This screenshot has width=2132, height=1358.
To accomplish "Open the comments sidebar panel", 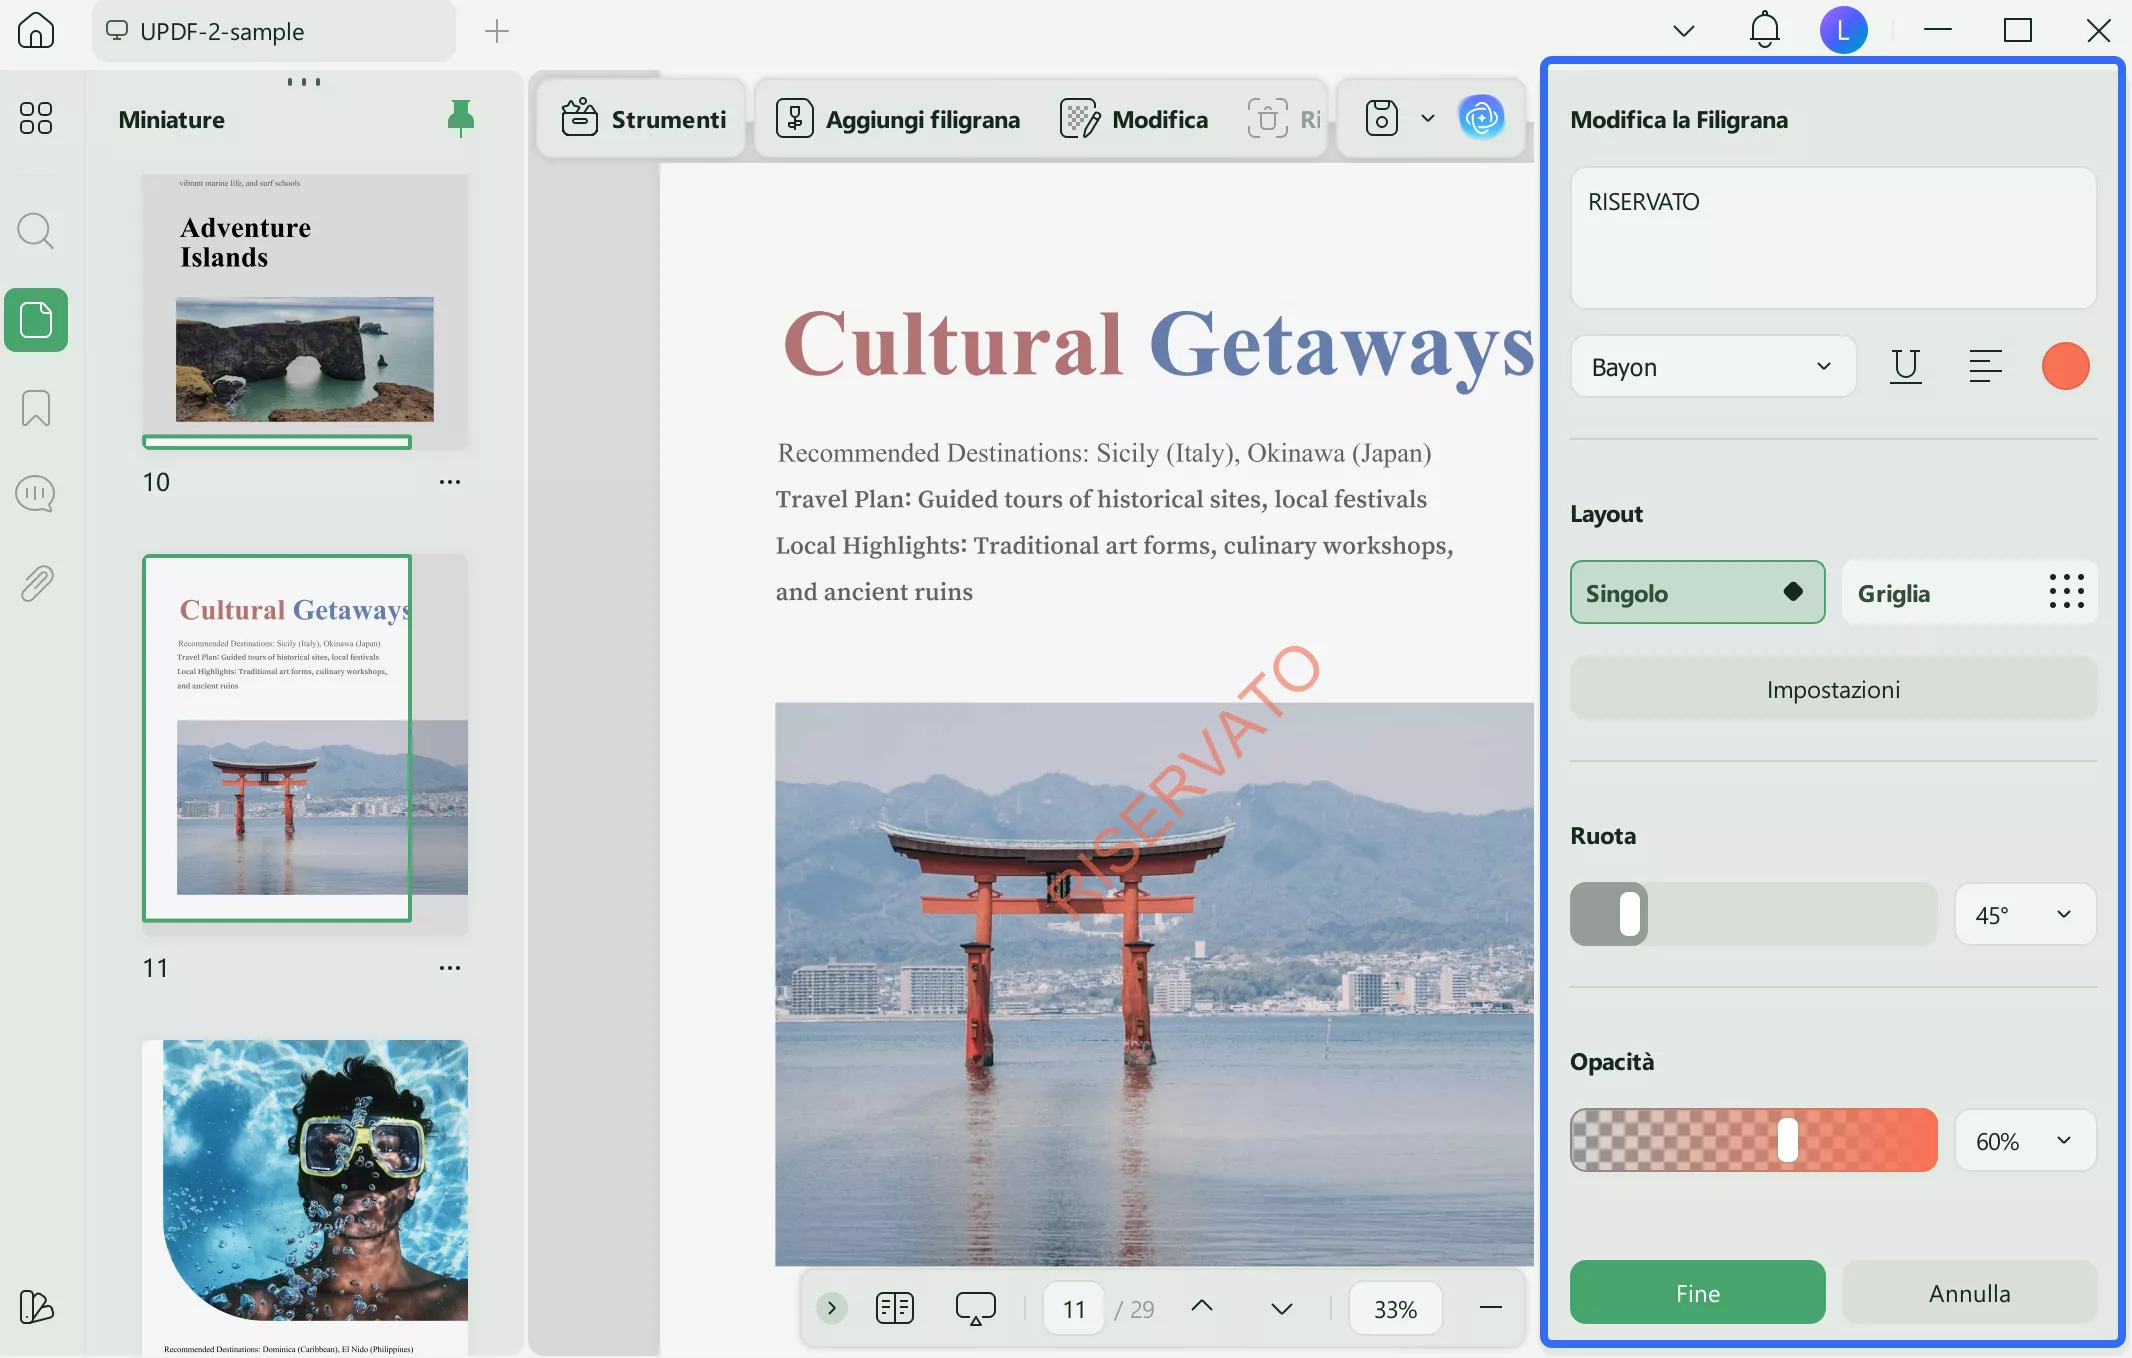I will (x=36, y=494).
